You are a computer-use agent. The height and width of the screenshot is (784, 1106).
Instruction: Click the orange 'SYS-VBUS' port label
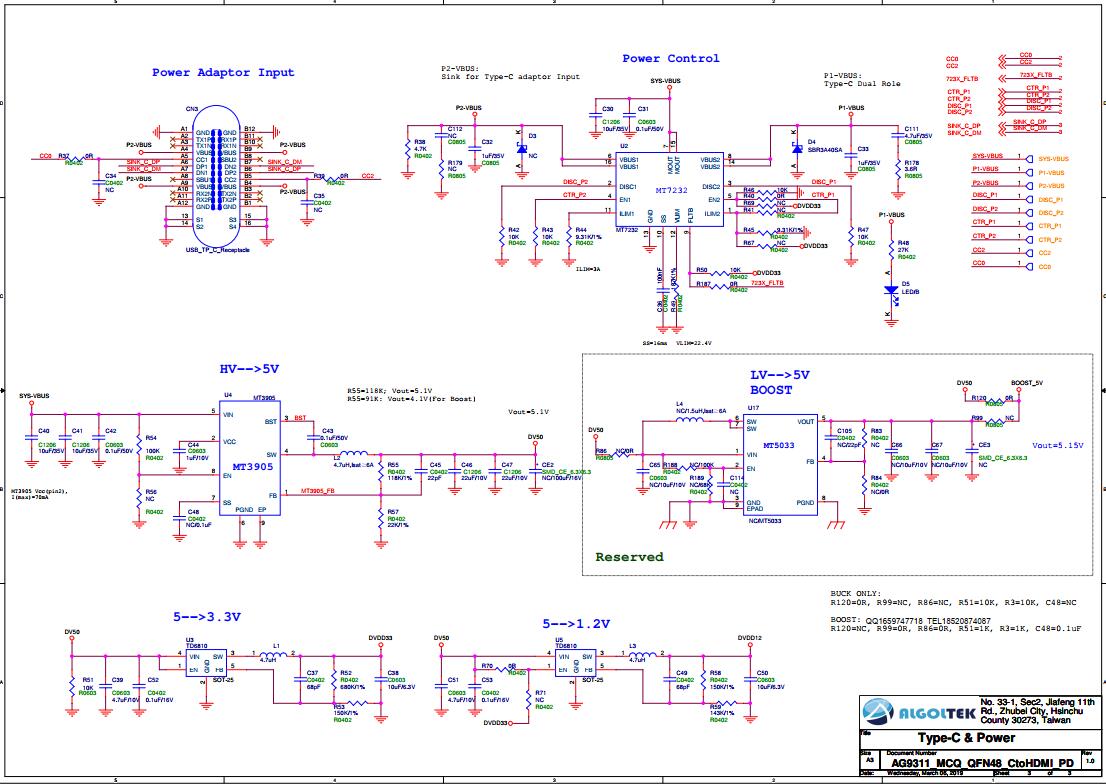pyautogui.click(x=1054, y=159)
